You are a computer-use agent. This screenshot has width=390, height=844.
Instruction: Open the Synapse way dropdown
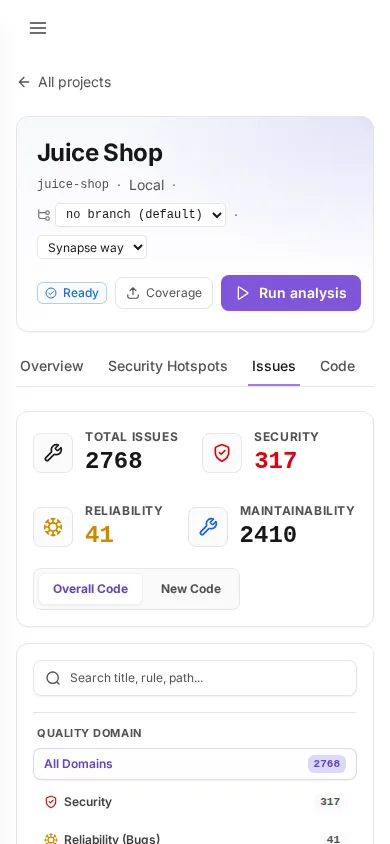[92, 248]
